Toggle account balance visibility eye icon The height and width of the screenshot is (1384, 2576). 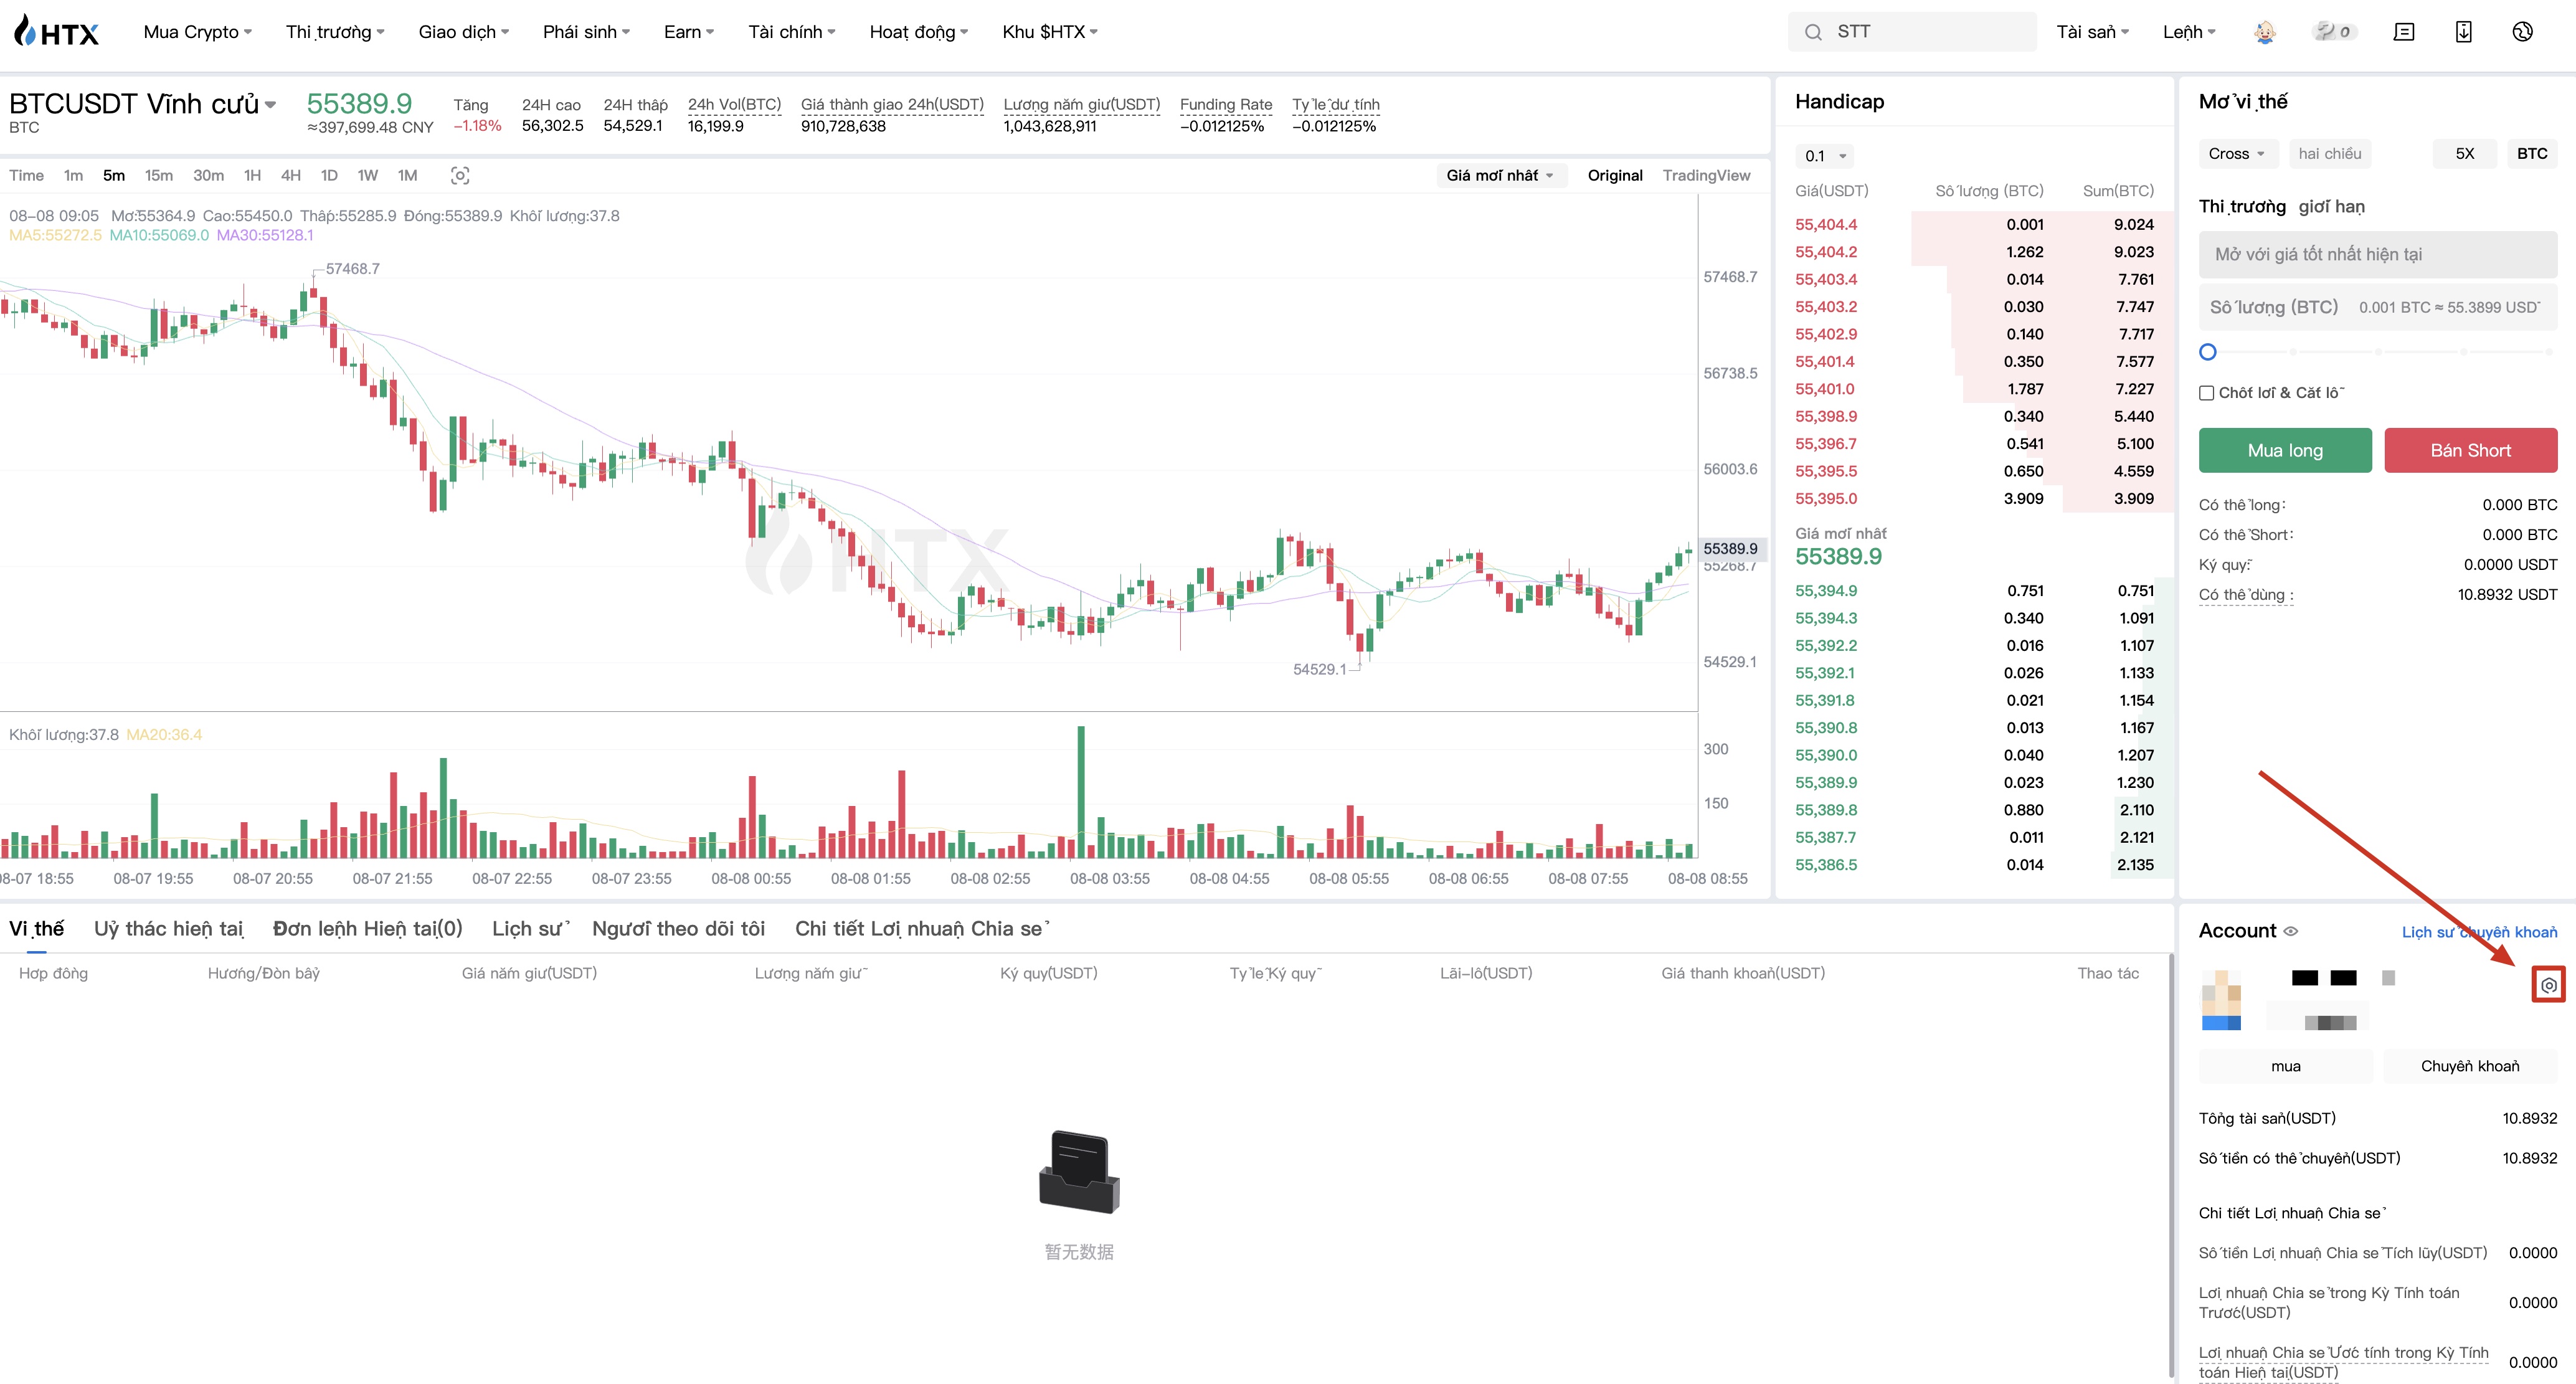point(2290,931)
